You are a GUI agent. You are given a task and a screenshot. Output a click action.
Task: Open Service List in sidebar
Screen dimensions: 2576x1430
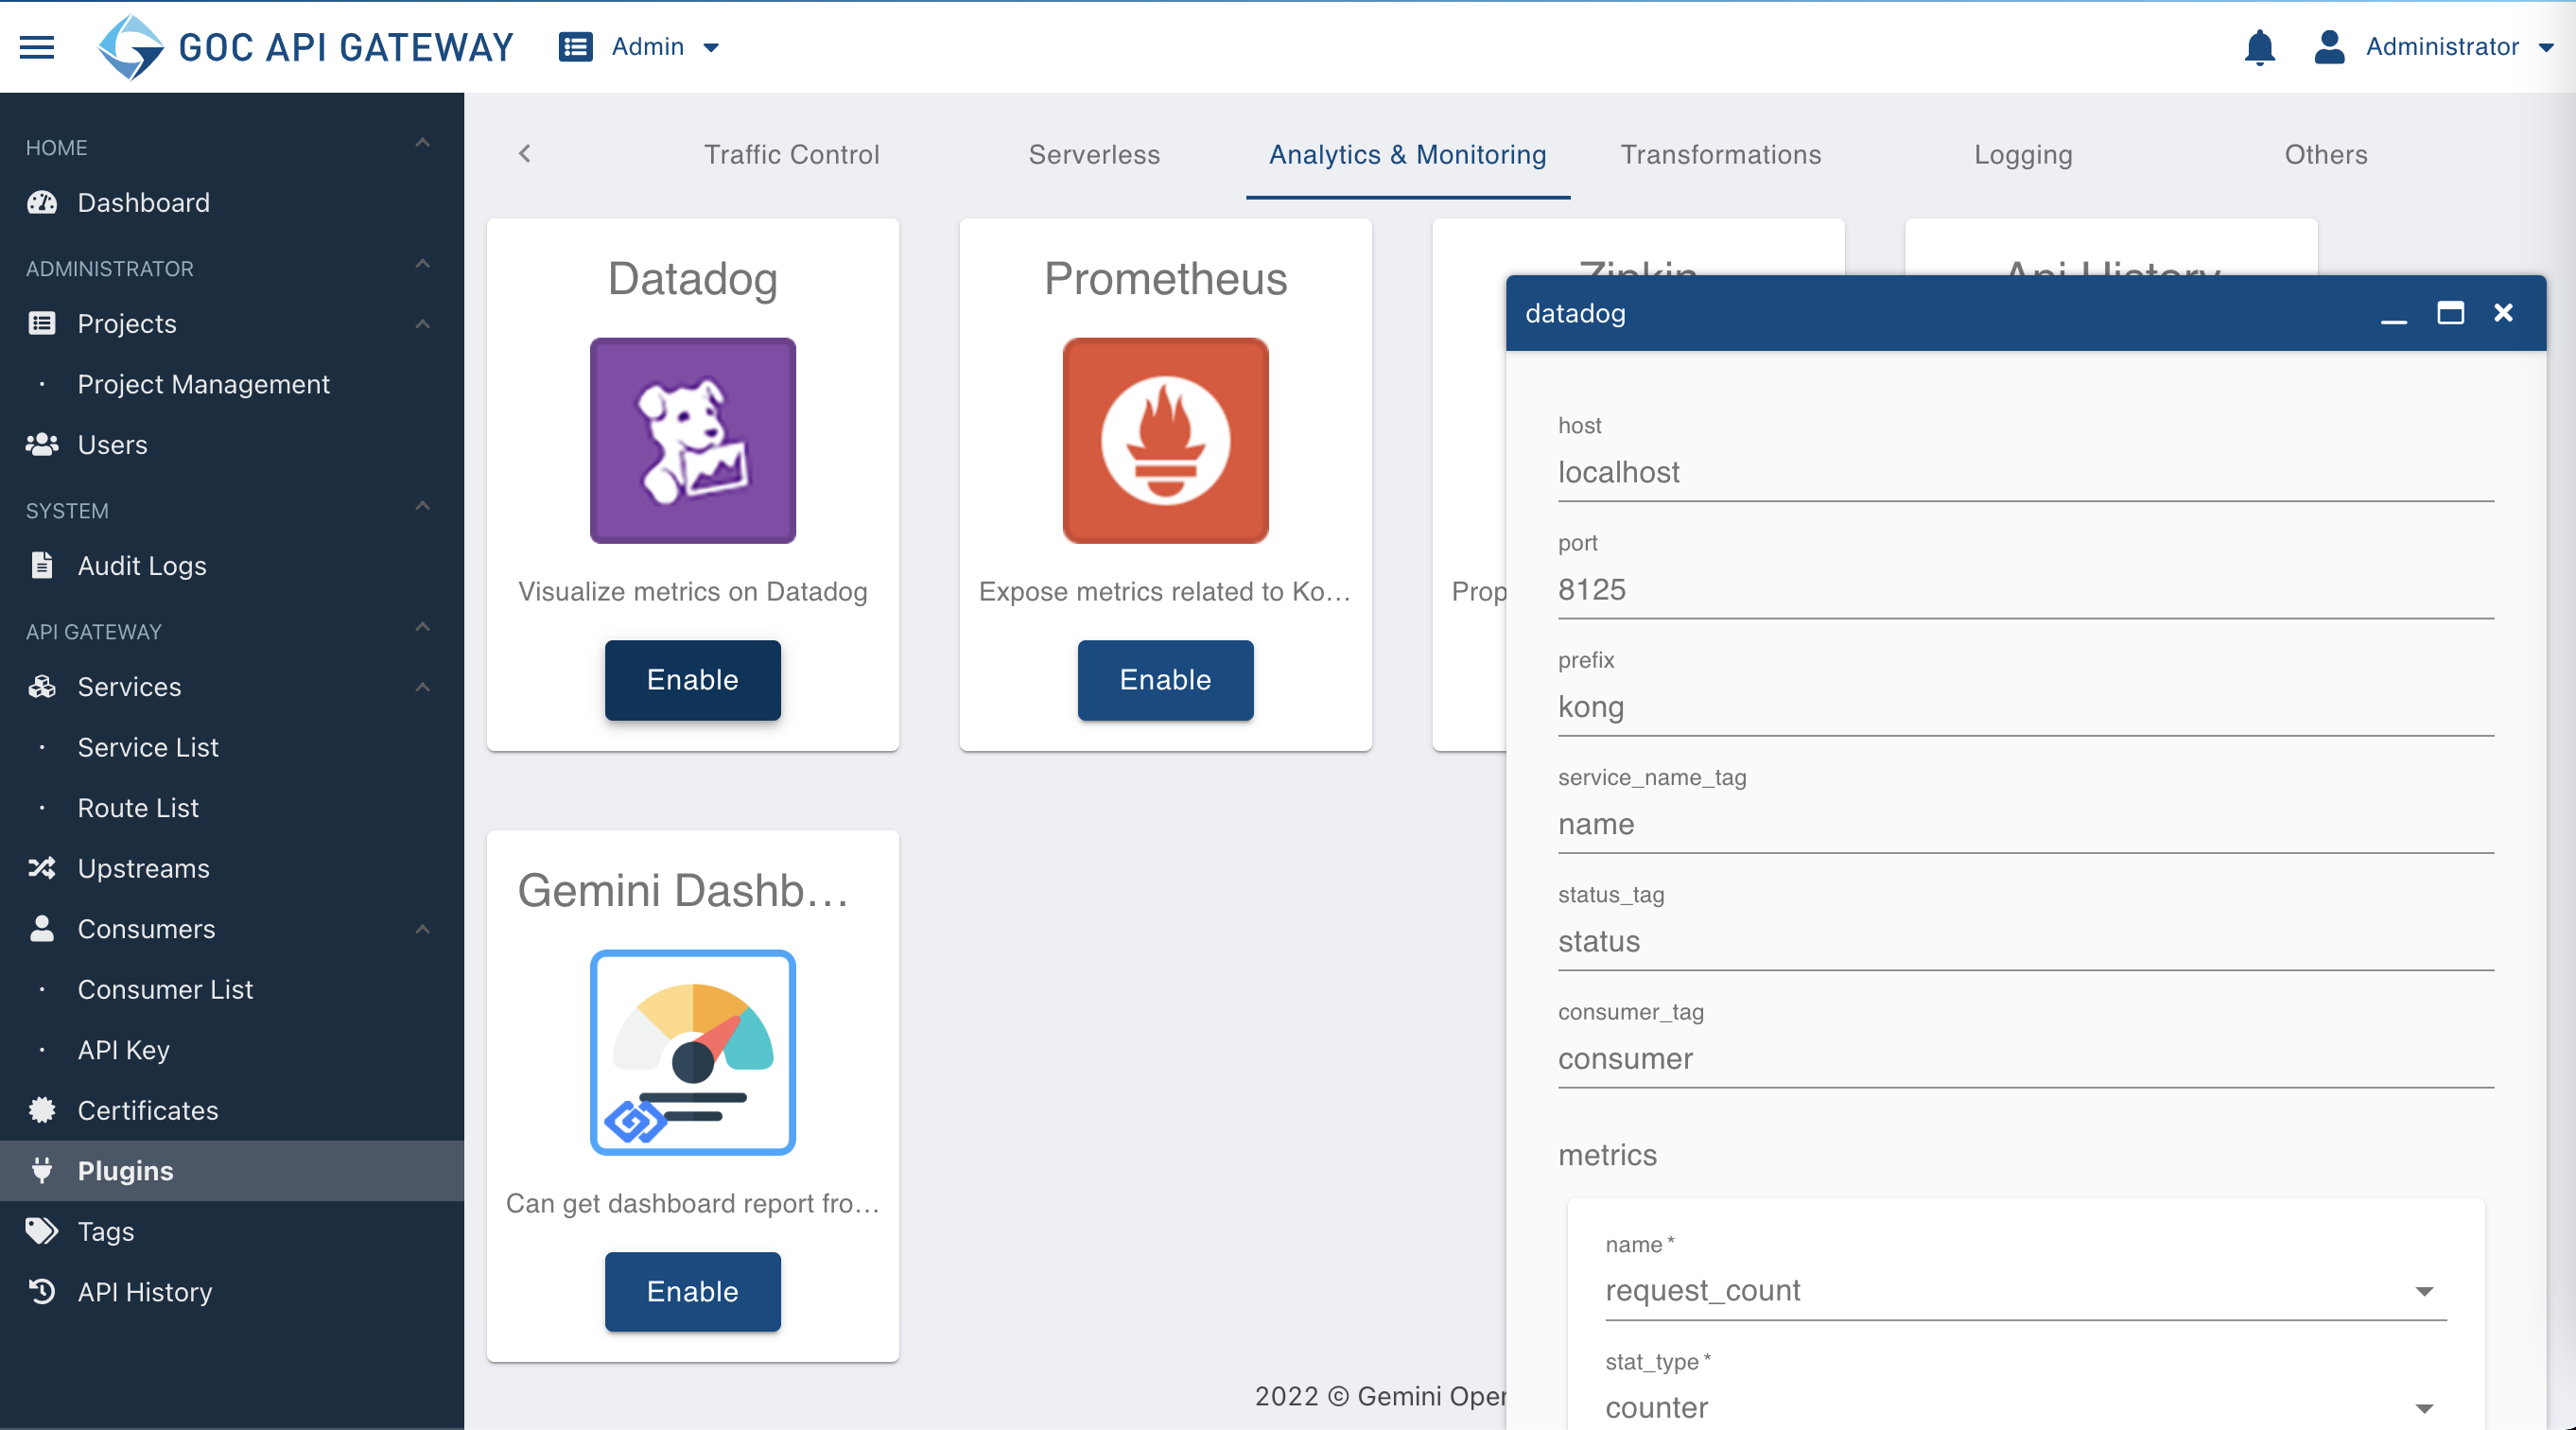[148, 747]
